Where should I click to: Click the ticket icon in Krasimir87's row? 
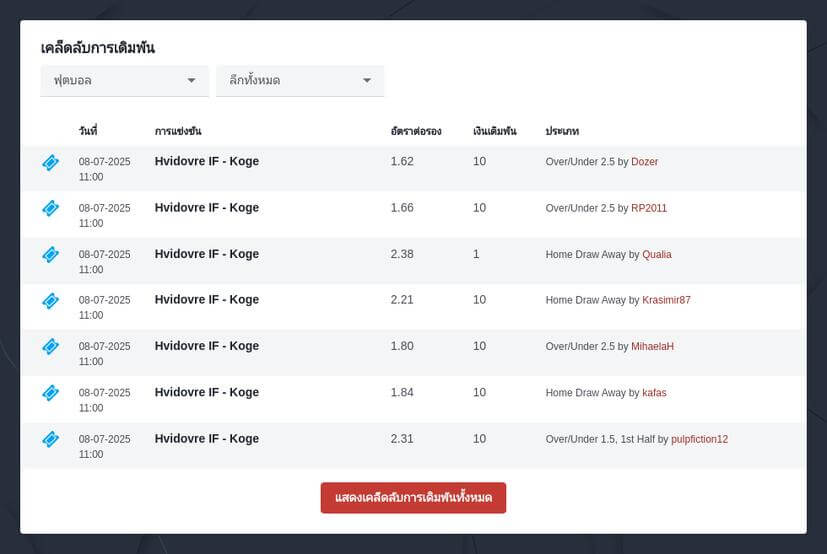[51, 301]
